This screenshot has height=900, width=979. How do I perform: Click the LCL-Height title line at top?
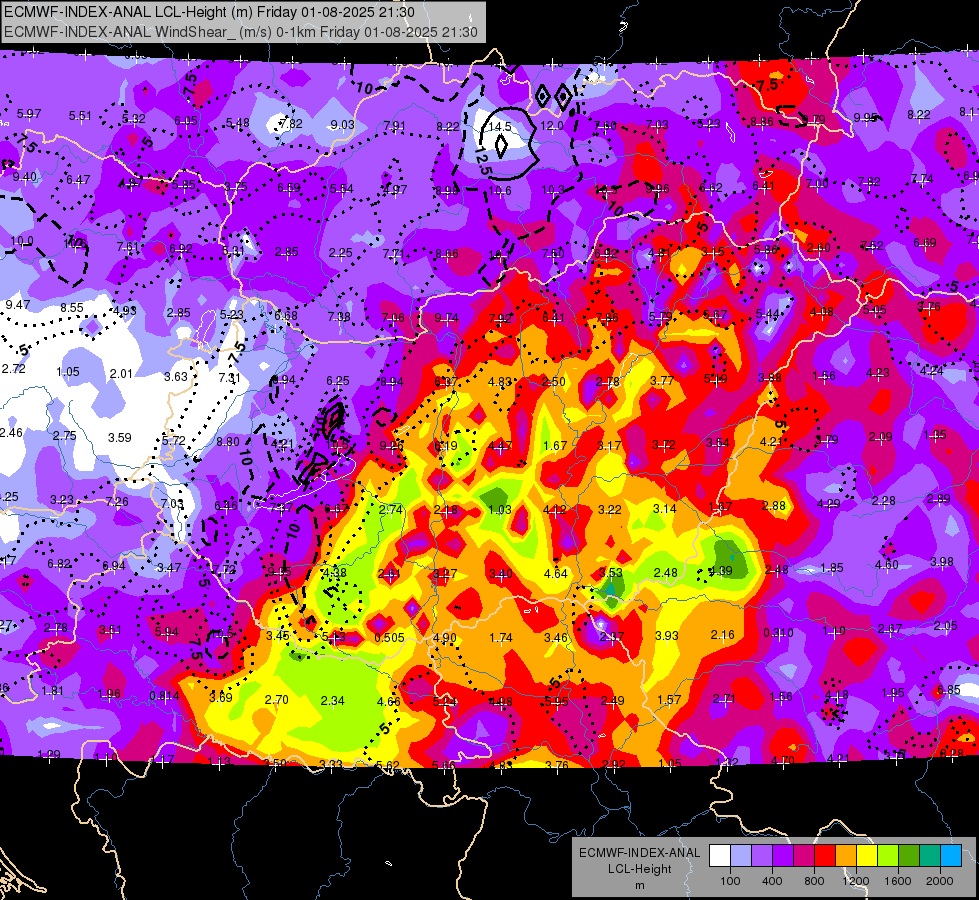pyautogui.click(x=209, y=12)
